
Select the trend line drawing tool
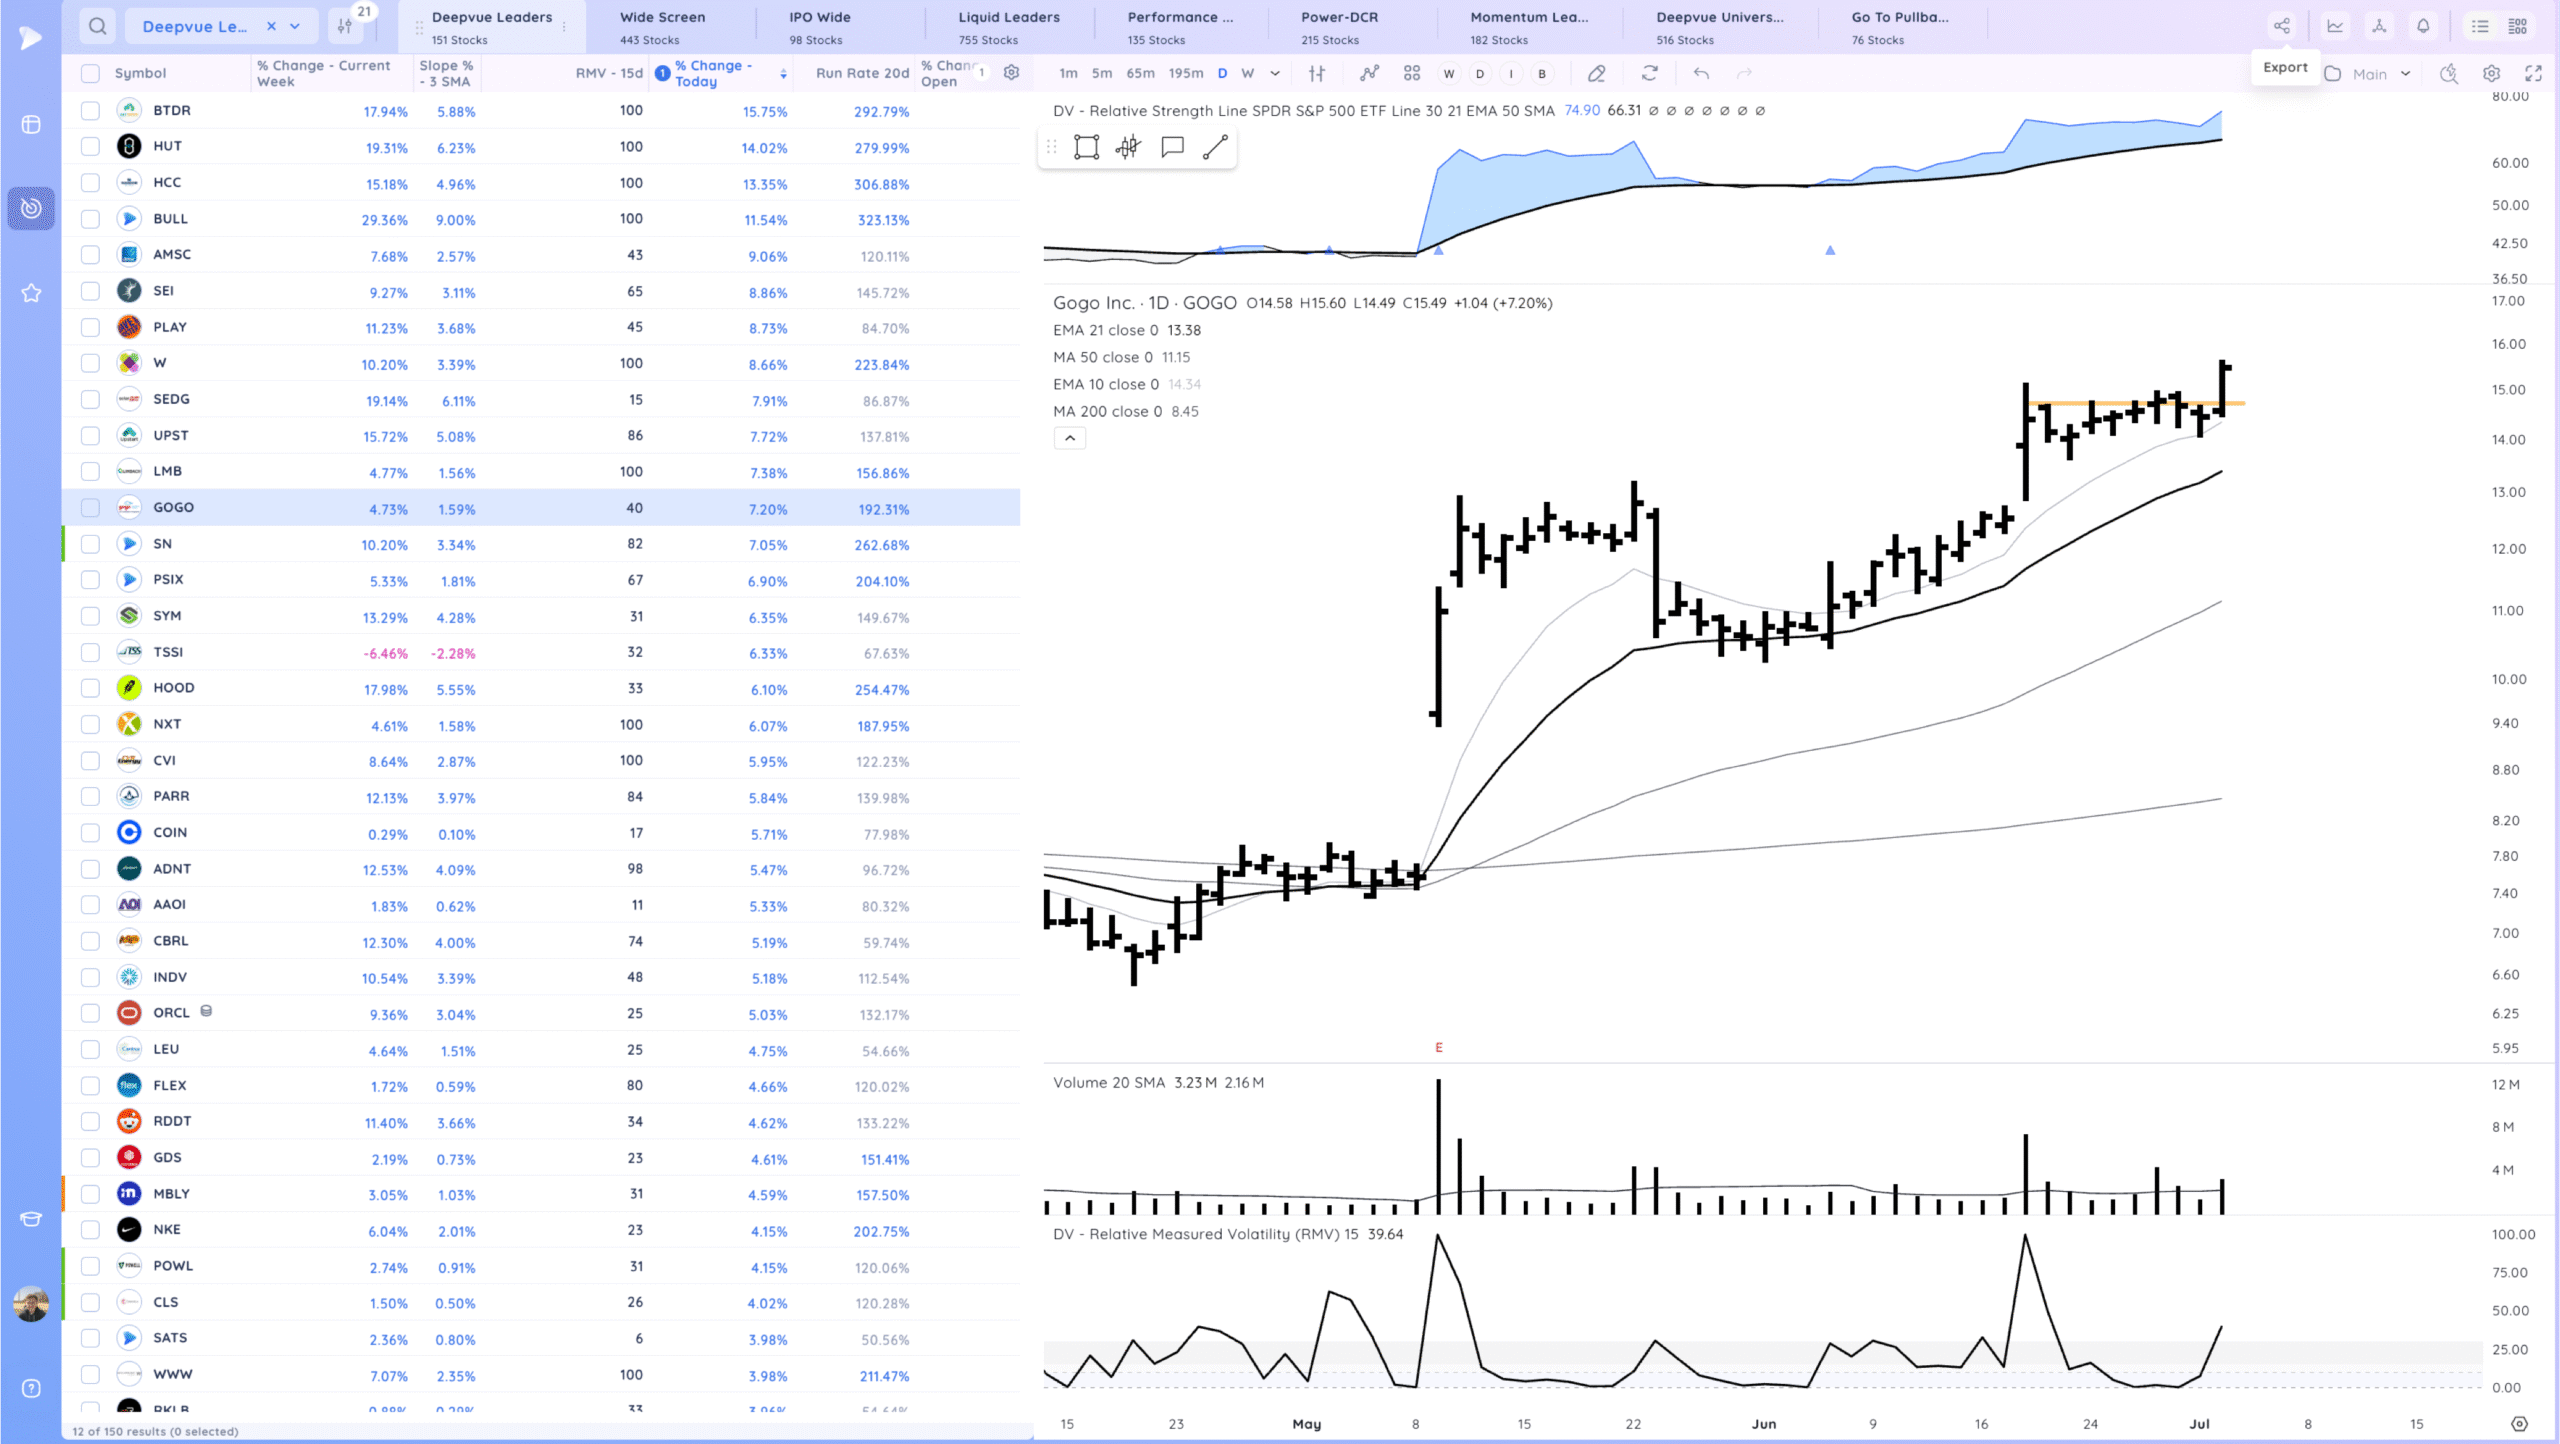tap(1215, 148)
